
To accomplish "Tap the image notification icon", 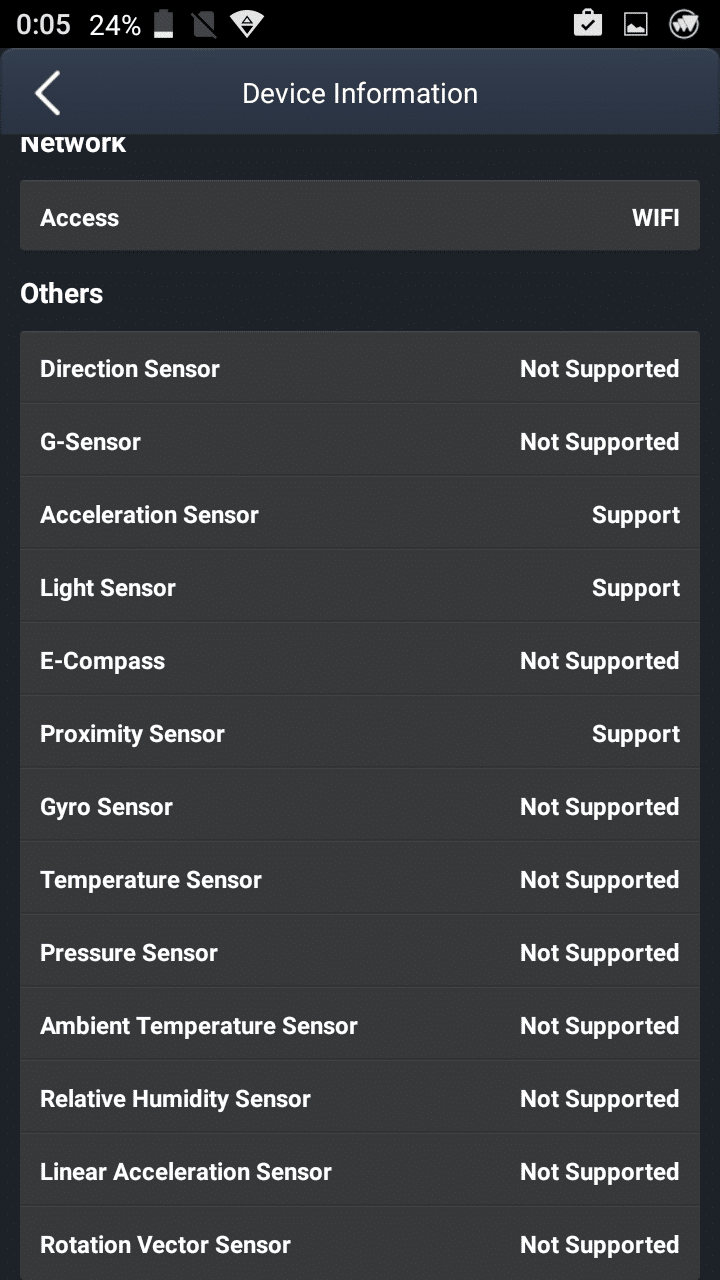I will (x=636, y=25).
